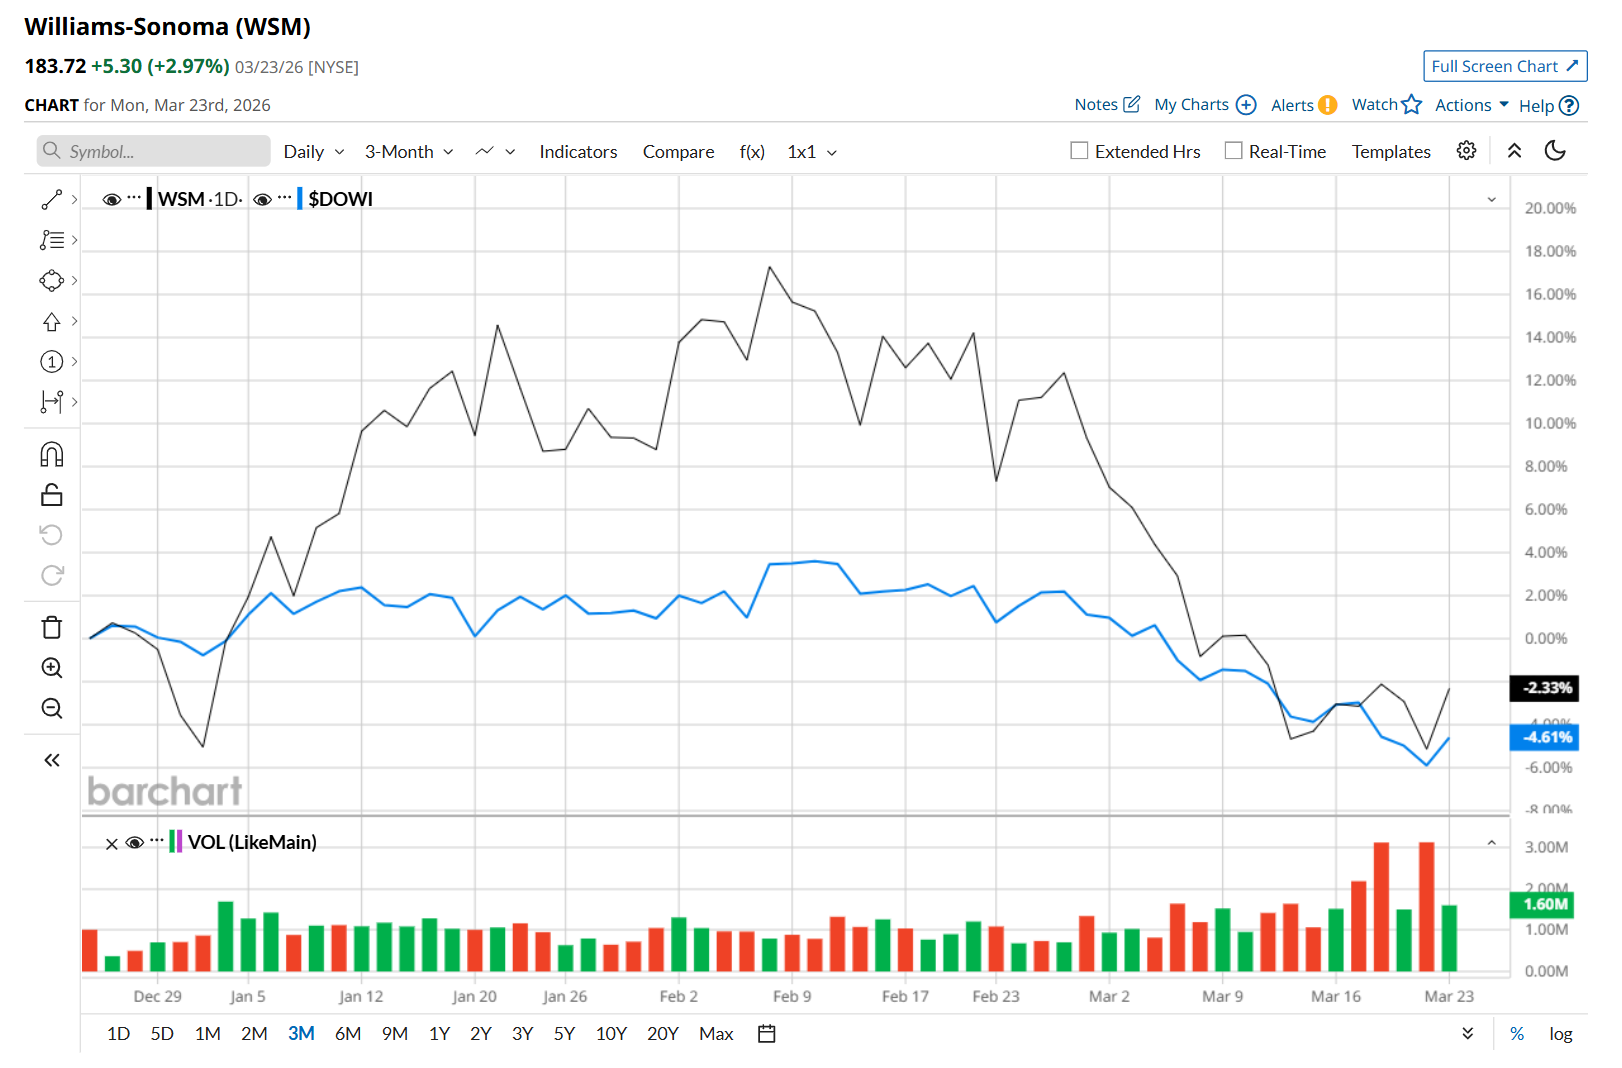This screenshot has width=1622, height=1068.
Task: Collapse the volume pane chevron
Action: click(x=1491, y=843)
